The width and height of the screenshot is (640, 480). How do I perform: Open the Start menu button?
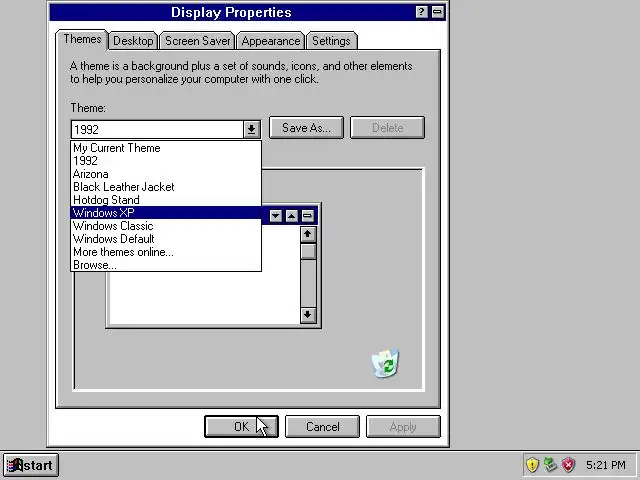(x=29, y=465)
